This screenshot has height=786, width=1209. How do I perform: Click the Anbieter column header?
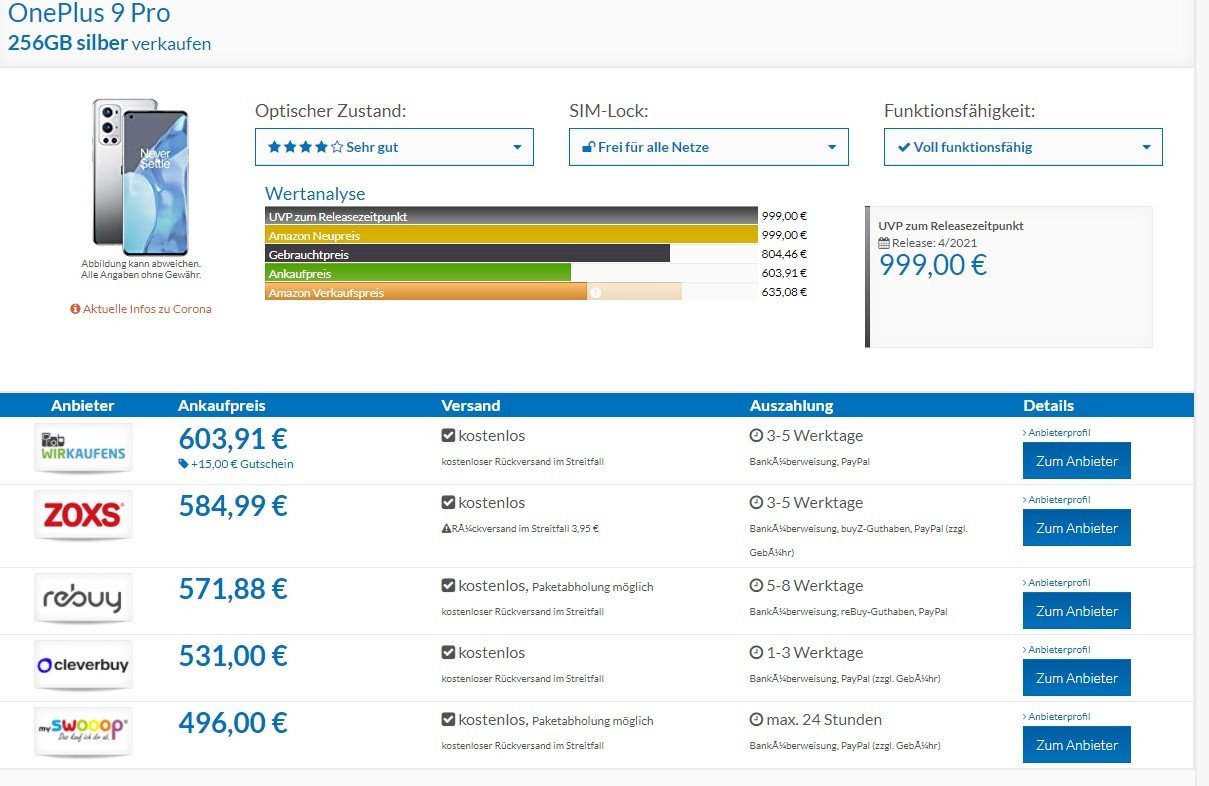point(83,405)
